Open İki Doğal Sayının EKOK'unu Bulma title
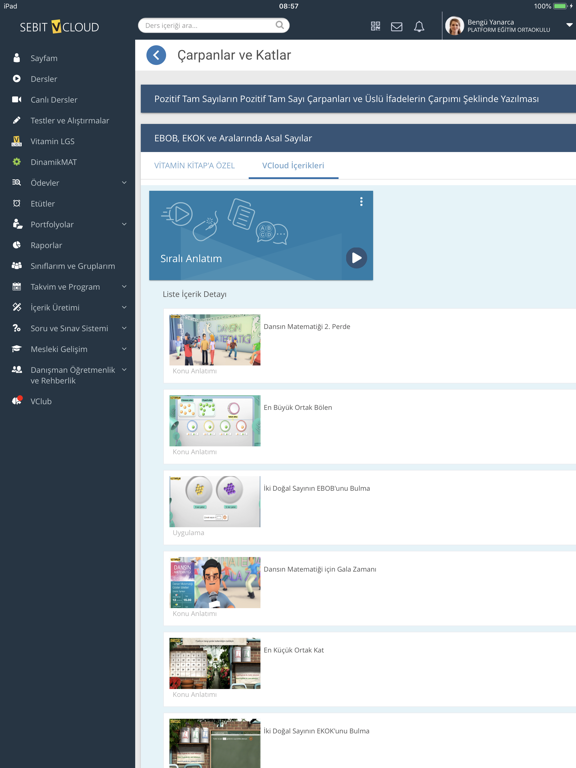The height and width of the screenshot is (768, 576). click(316, 731)
